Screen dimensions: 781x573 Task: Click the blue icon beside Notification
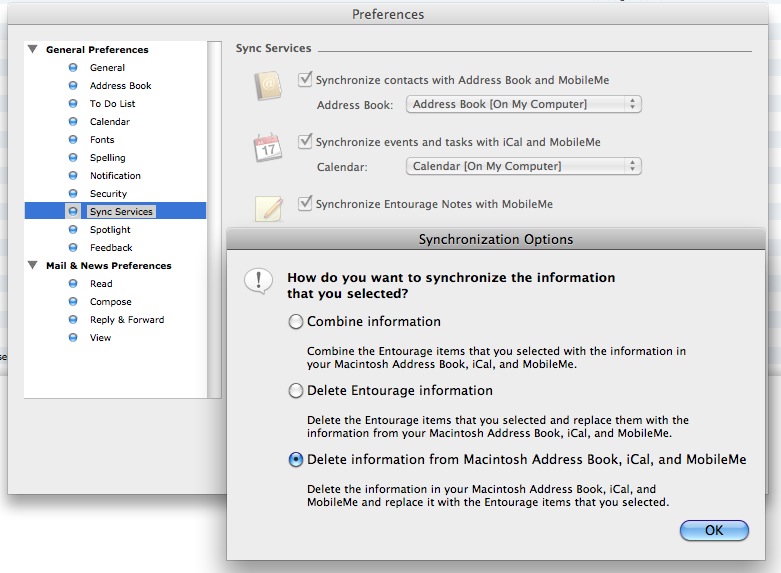tap(73, 175)
